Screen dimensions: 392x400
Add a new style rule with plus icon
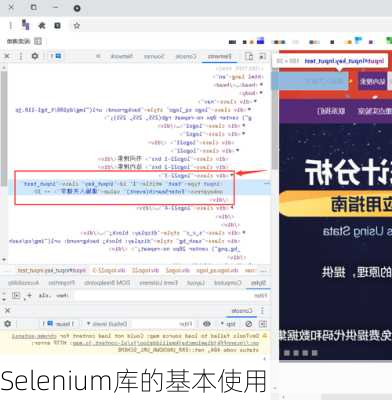29,295
